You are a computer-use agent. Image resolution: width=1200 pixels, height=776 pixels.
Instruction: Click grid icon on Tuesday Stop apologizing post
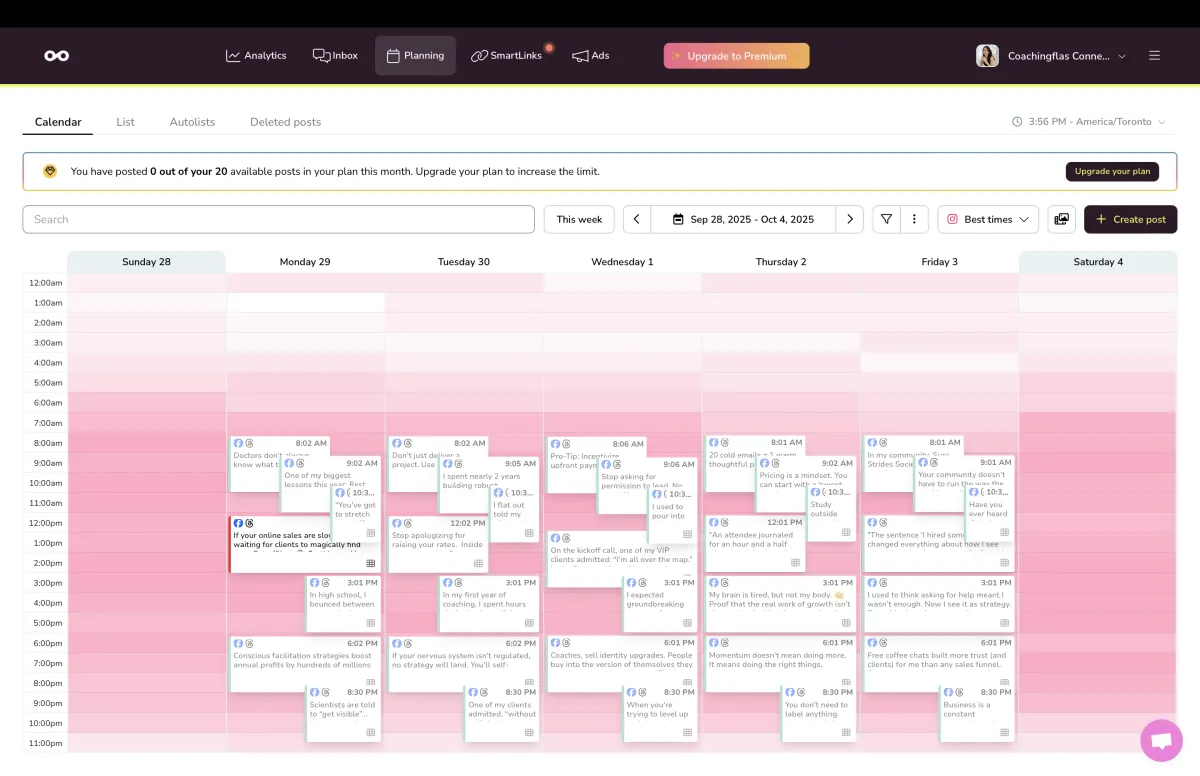(x=478, y=563)
